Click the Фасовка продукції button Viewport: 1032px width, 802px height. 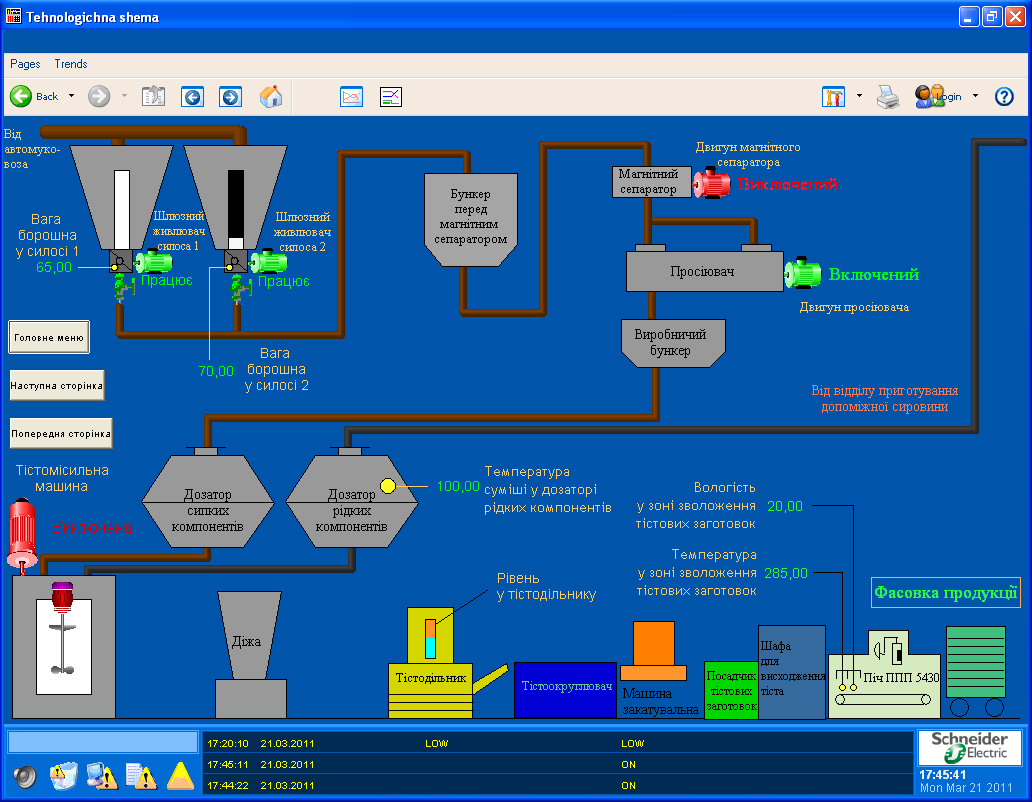click(945, 592)
